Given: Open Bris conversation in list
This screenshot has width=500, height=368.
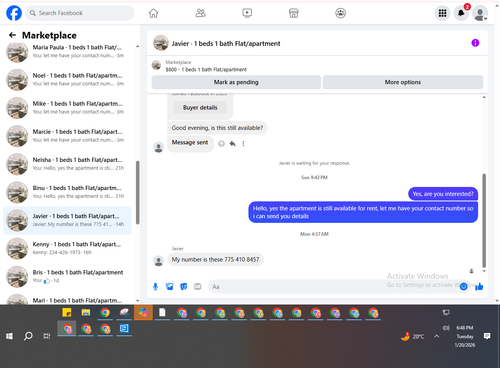Looking at the screenshot, I should (67, 276).
